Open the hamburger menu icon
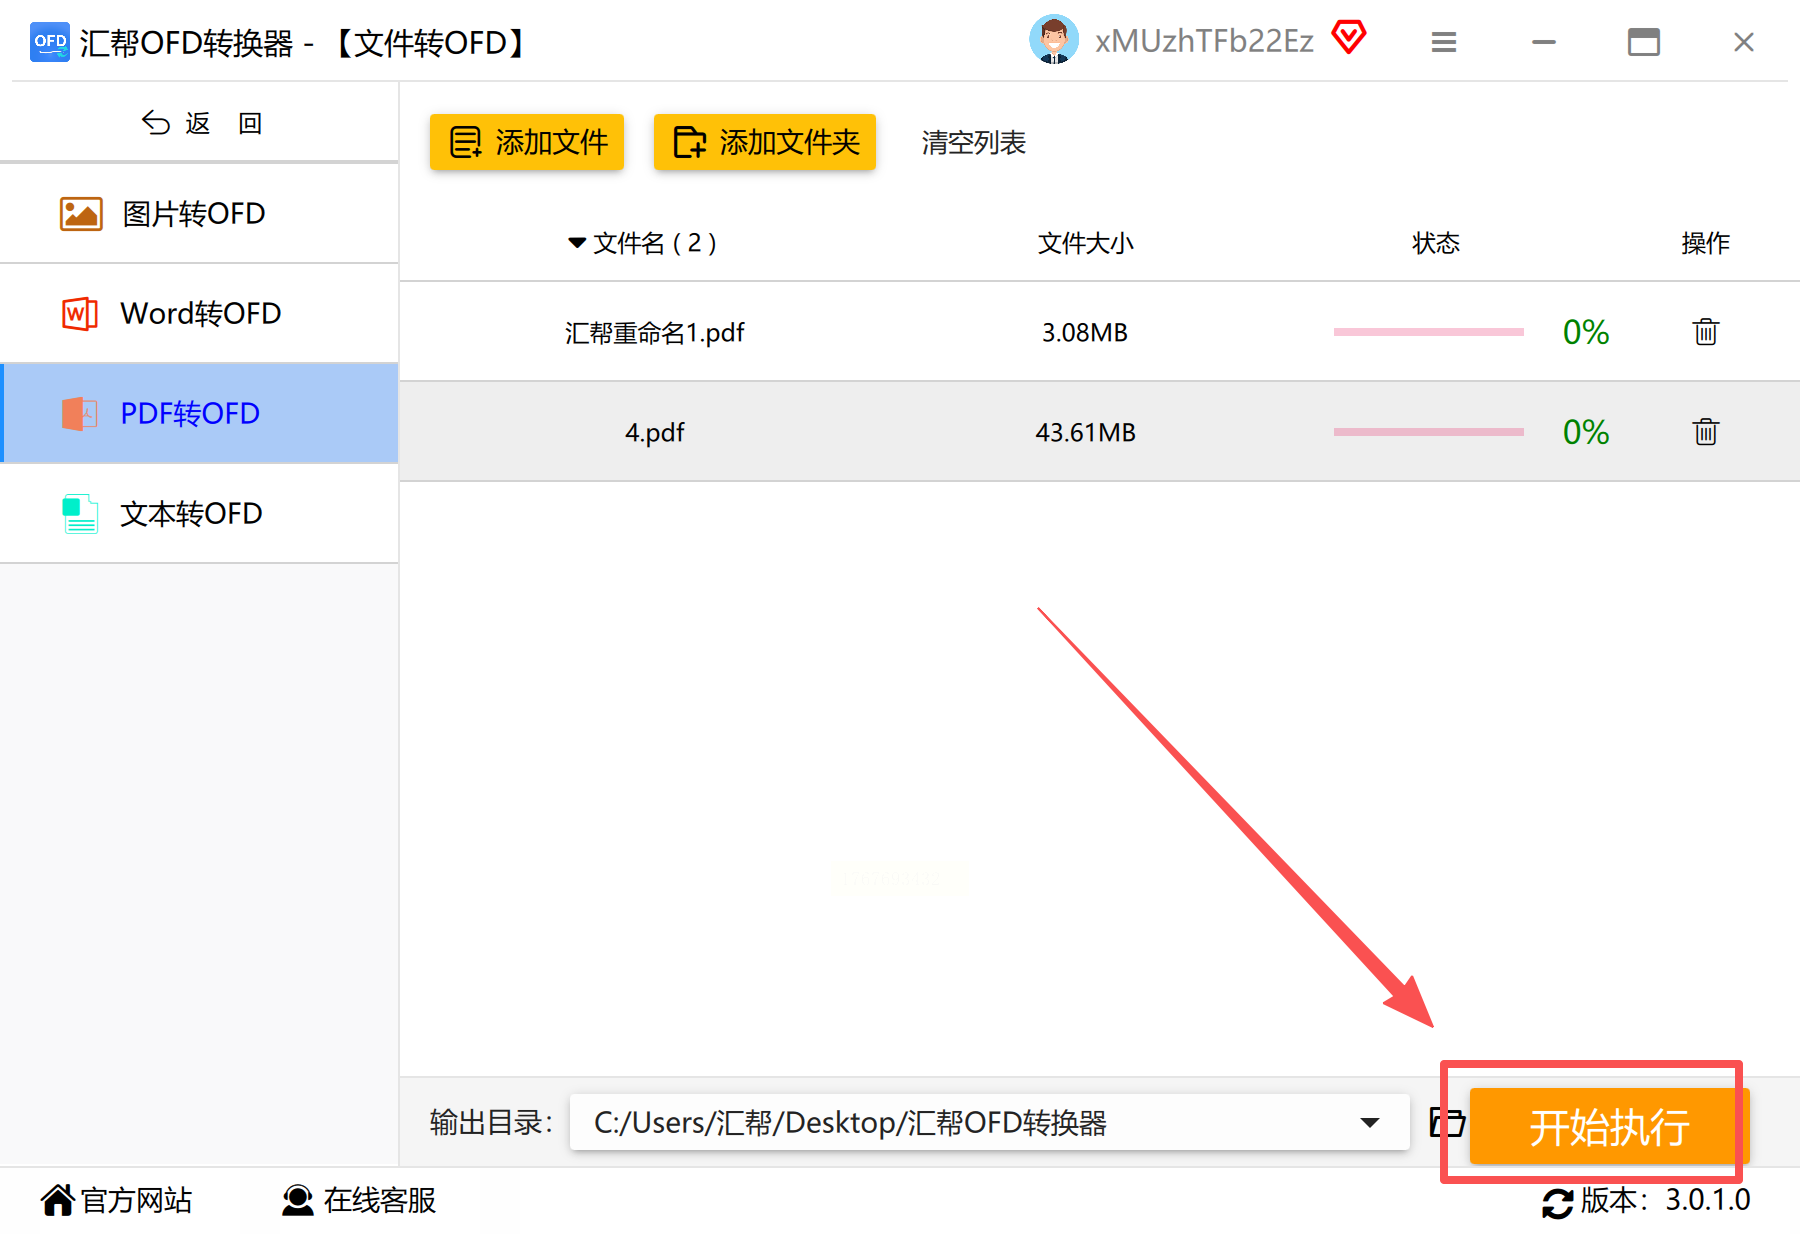Image resolution: width=1800 pixels, height=1234 pixels. pos(1443,42)
